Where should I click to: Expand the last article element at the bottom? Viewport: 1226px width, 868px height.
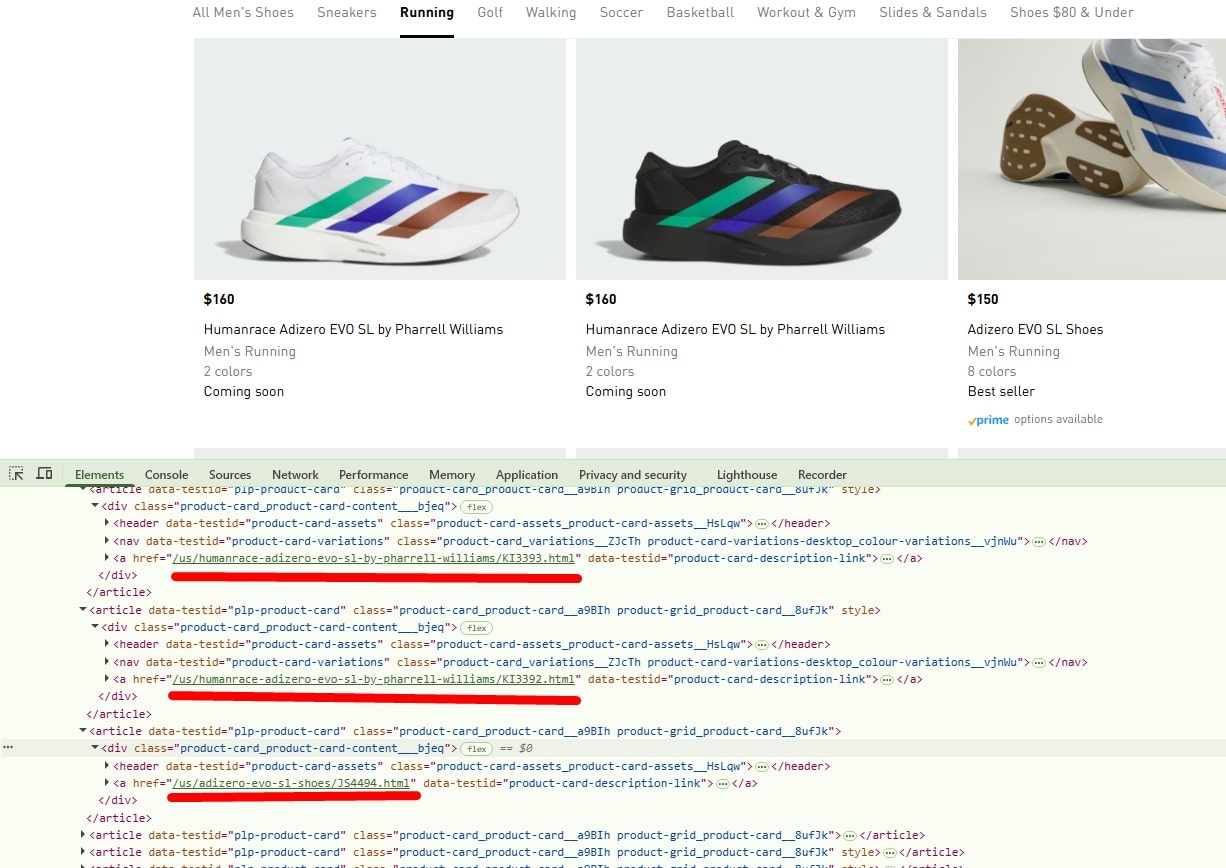84,864
